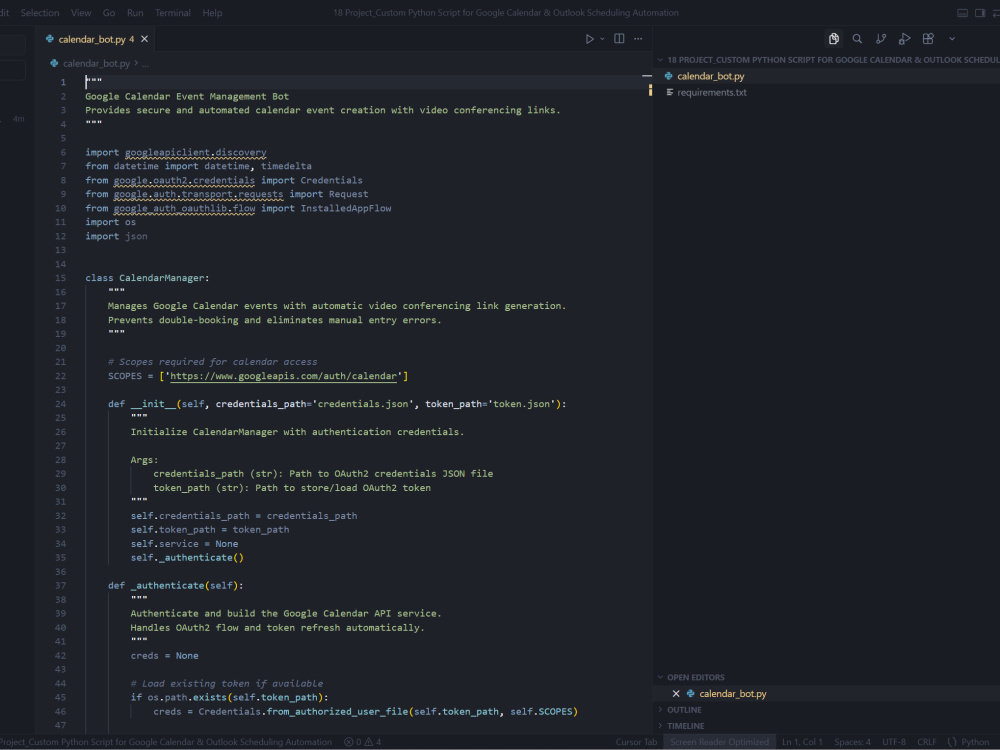1000x750 pixels.
Task: Collapse the OPEN EDITORS section
Action: click(x=827, y=677)
